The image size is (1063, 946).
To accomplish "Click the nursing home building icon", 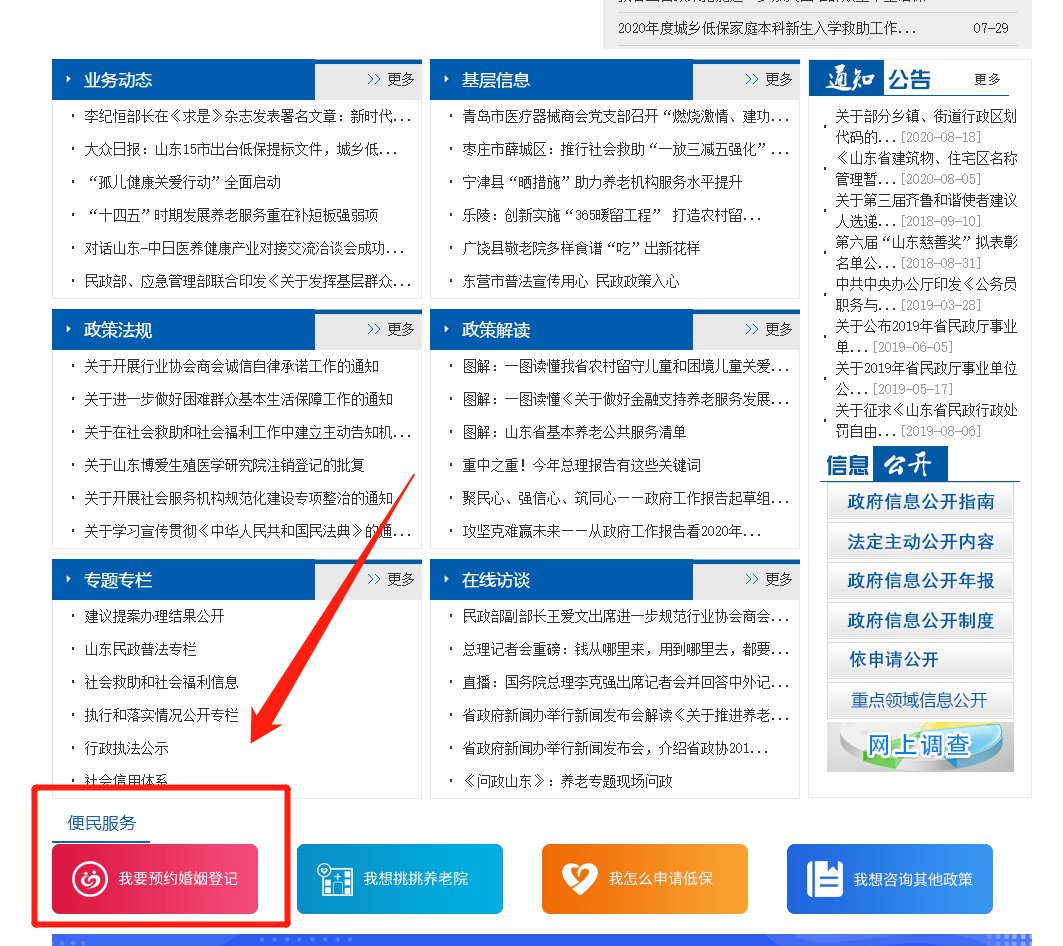I will click(x=335, y=879).
